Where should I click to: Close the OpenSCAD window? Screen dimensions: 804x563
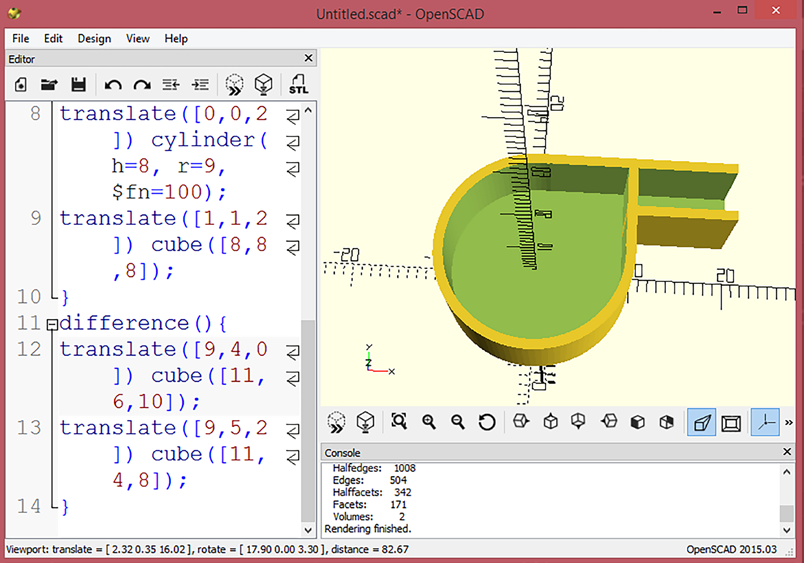pos(776,10)
